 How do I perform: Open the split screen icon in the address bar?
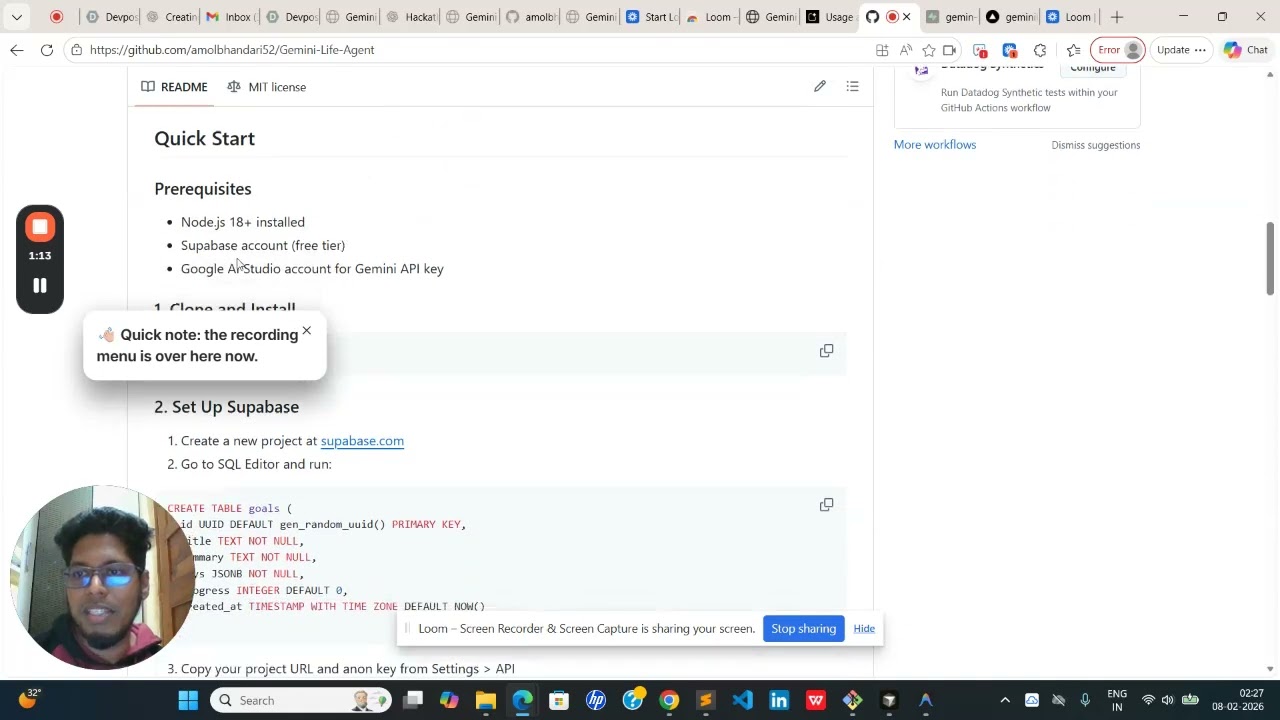coord(882,50)
